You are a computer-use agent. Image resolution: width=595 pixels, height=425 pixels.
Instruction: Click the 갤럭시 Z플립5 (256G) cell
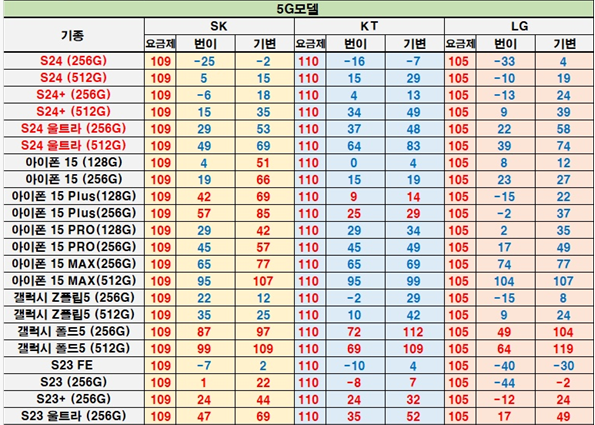pyautogui.click(x=74, y=298)
